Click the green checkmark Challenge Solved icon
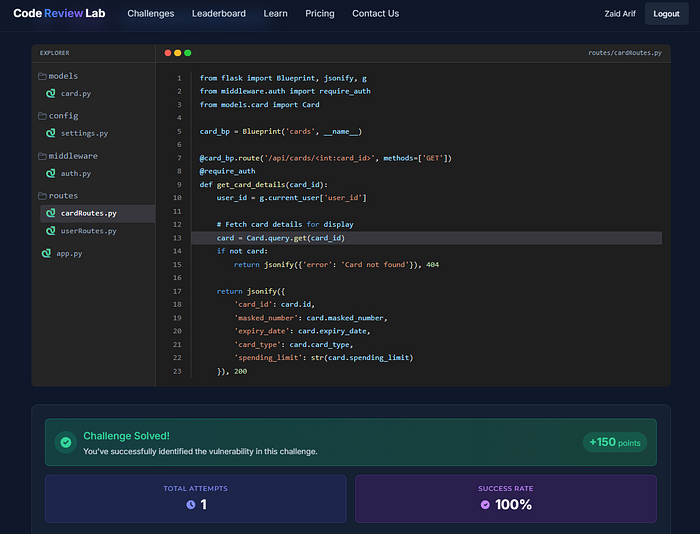Viewport: 700px width, 534px height. click(66, 442)
